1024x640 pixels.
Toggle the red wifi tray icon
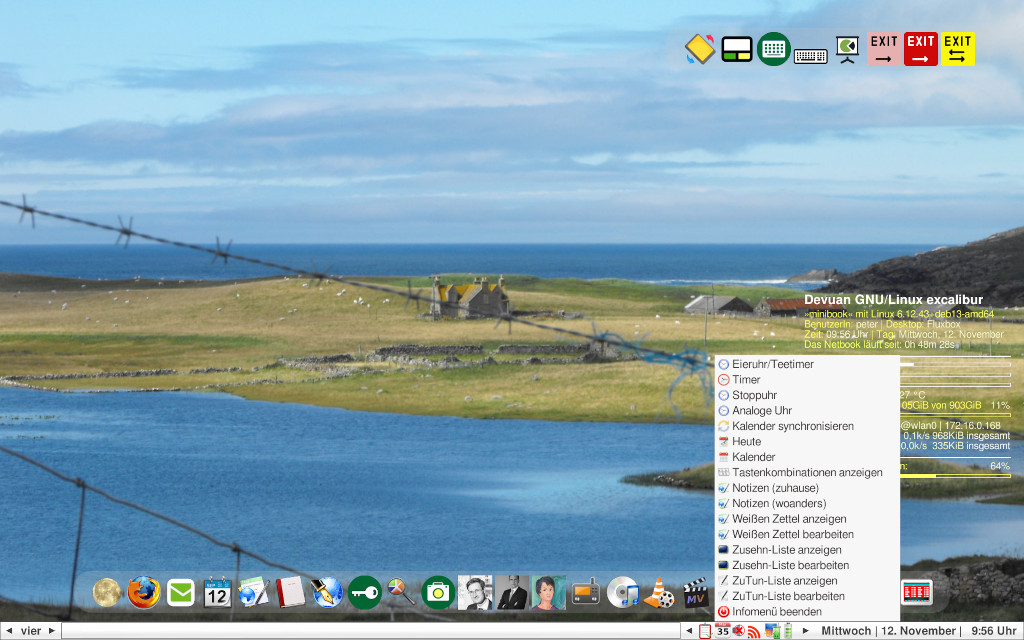point(754,631)
